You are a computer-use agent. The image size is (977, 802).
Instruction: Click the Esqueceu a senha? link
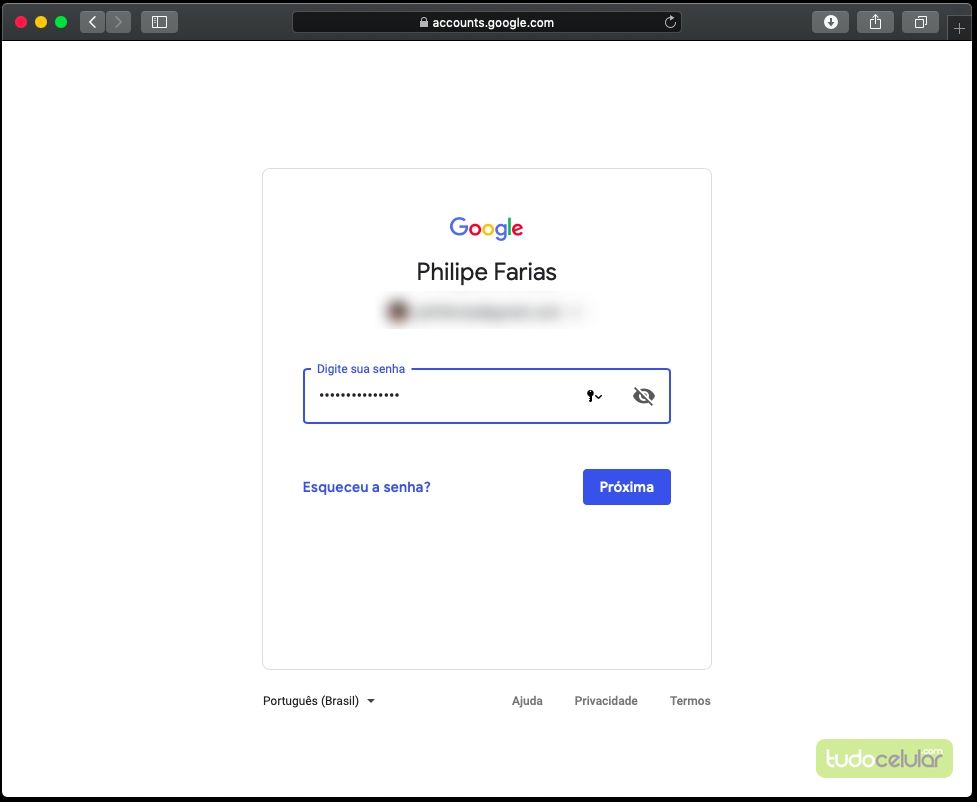point(366,487)
